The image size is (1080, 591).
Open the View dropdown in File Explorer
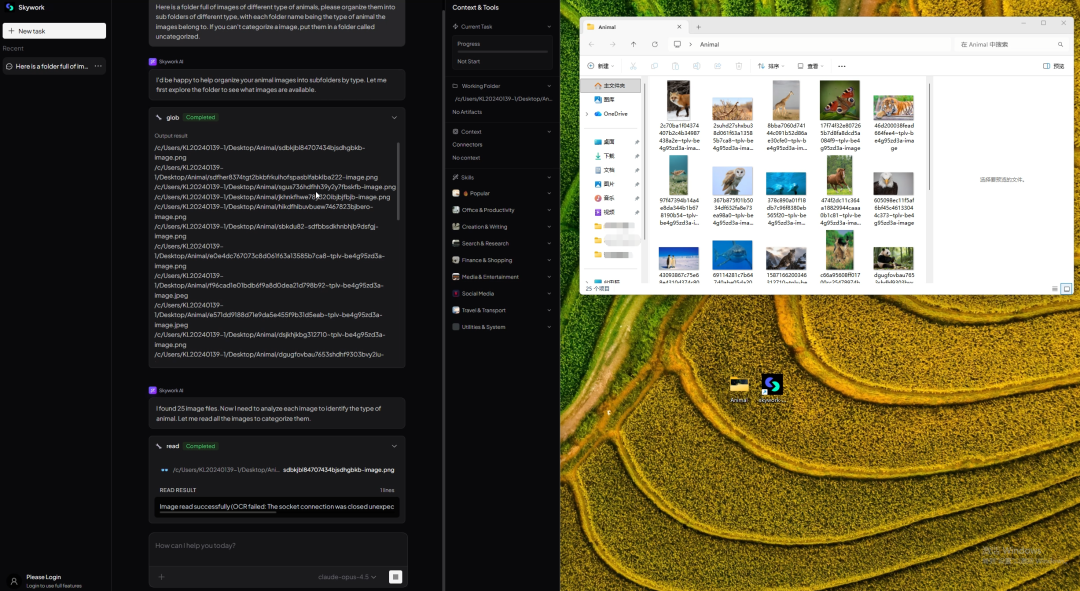tap(811, 66)
